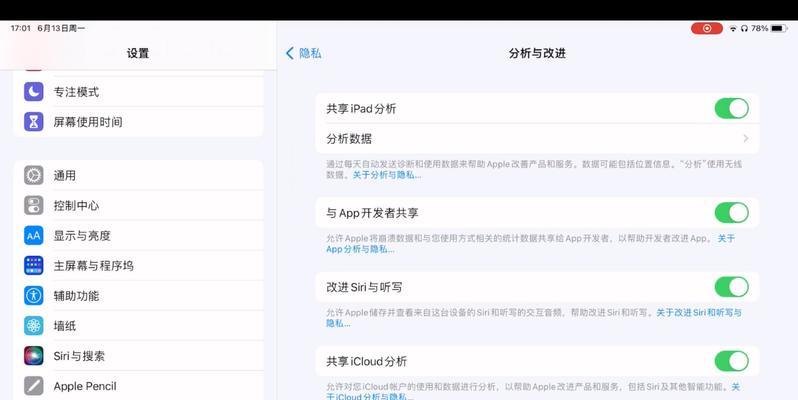Screen dimensions: 798x400
Task: Turn off 共享 iPad 分析 switch
Action: pyautogui.click(x=731, y=108)
